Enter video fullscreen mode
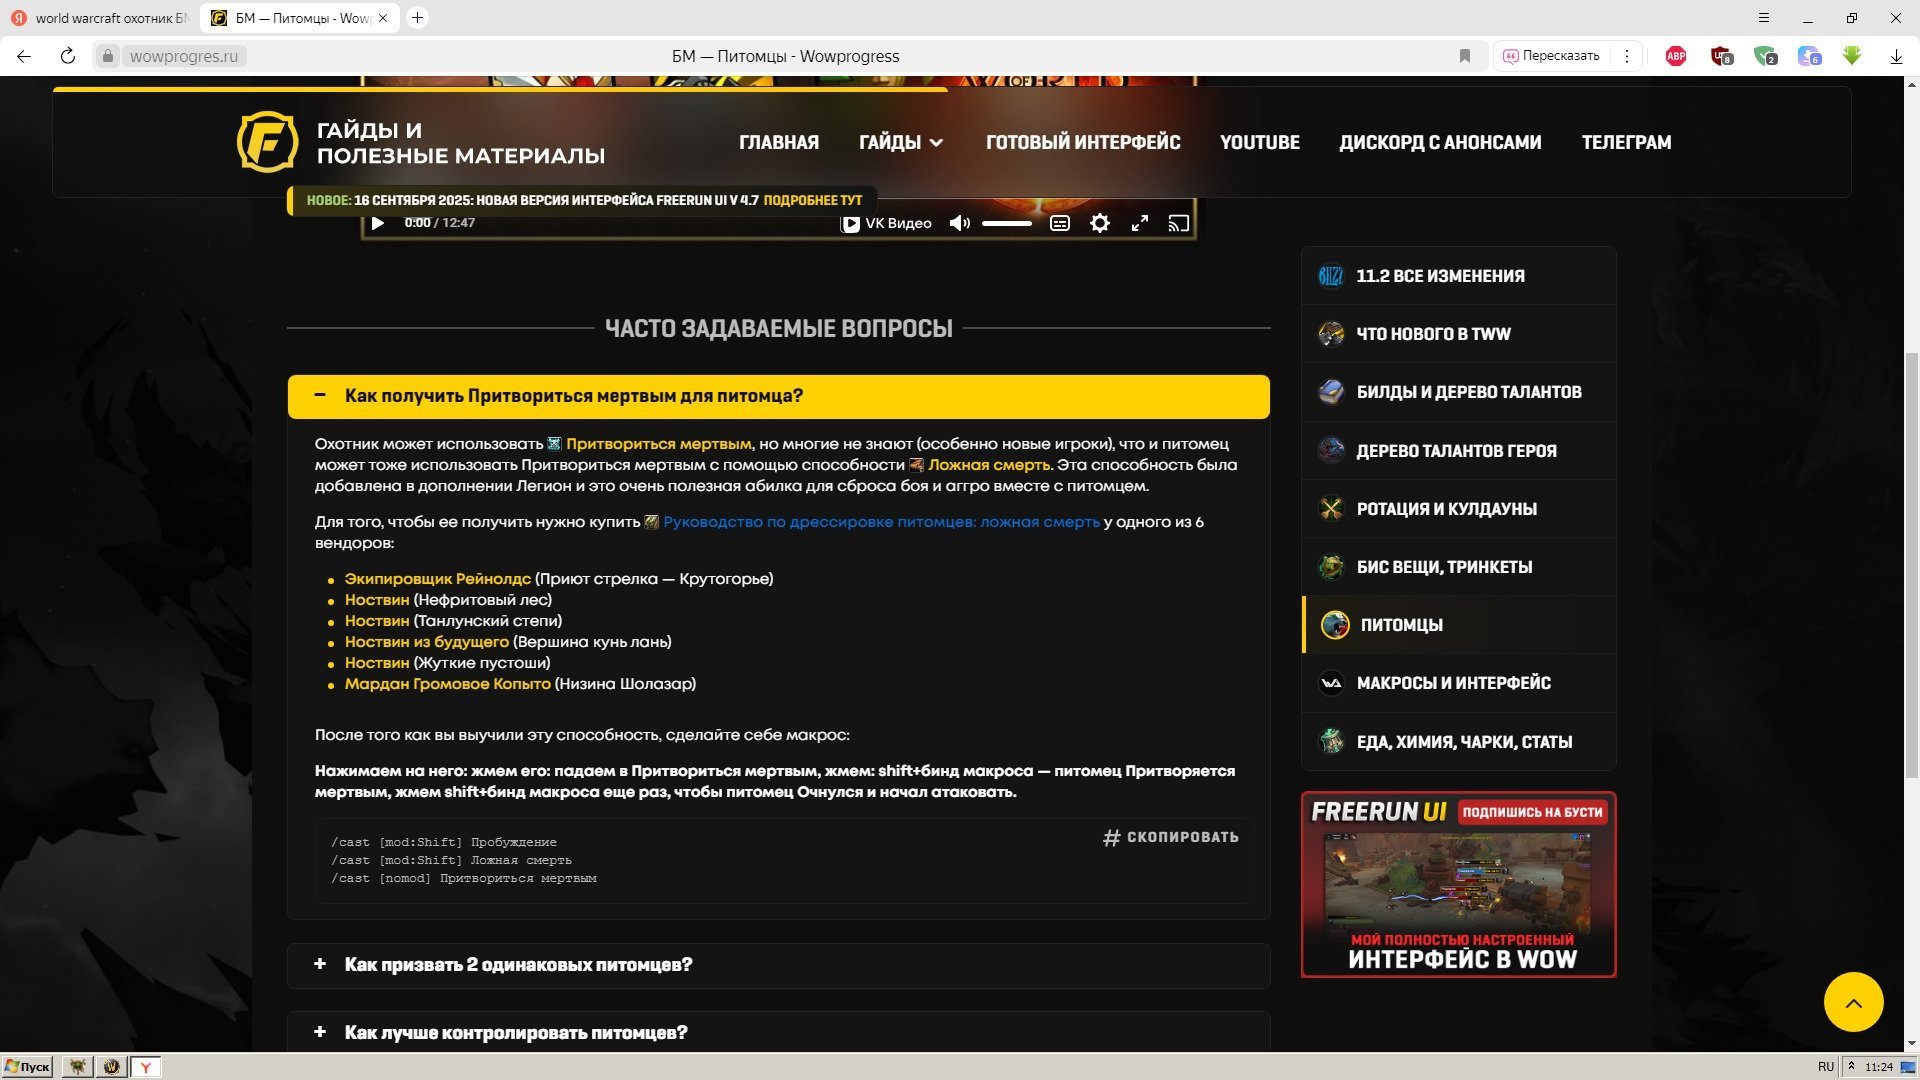 coord(1139,223)
